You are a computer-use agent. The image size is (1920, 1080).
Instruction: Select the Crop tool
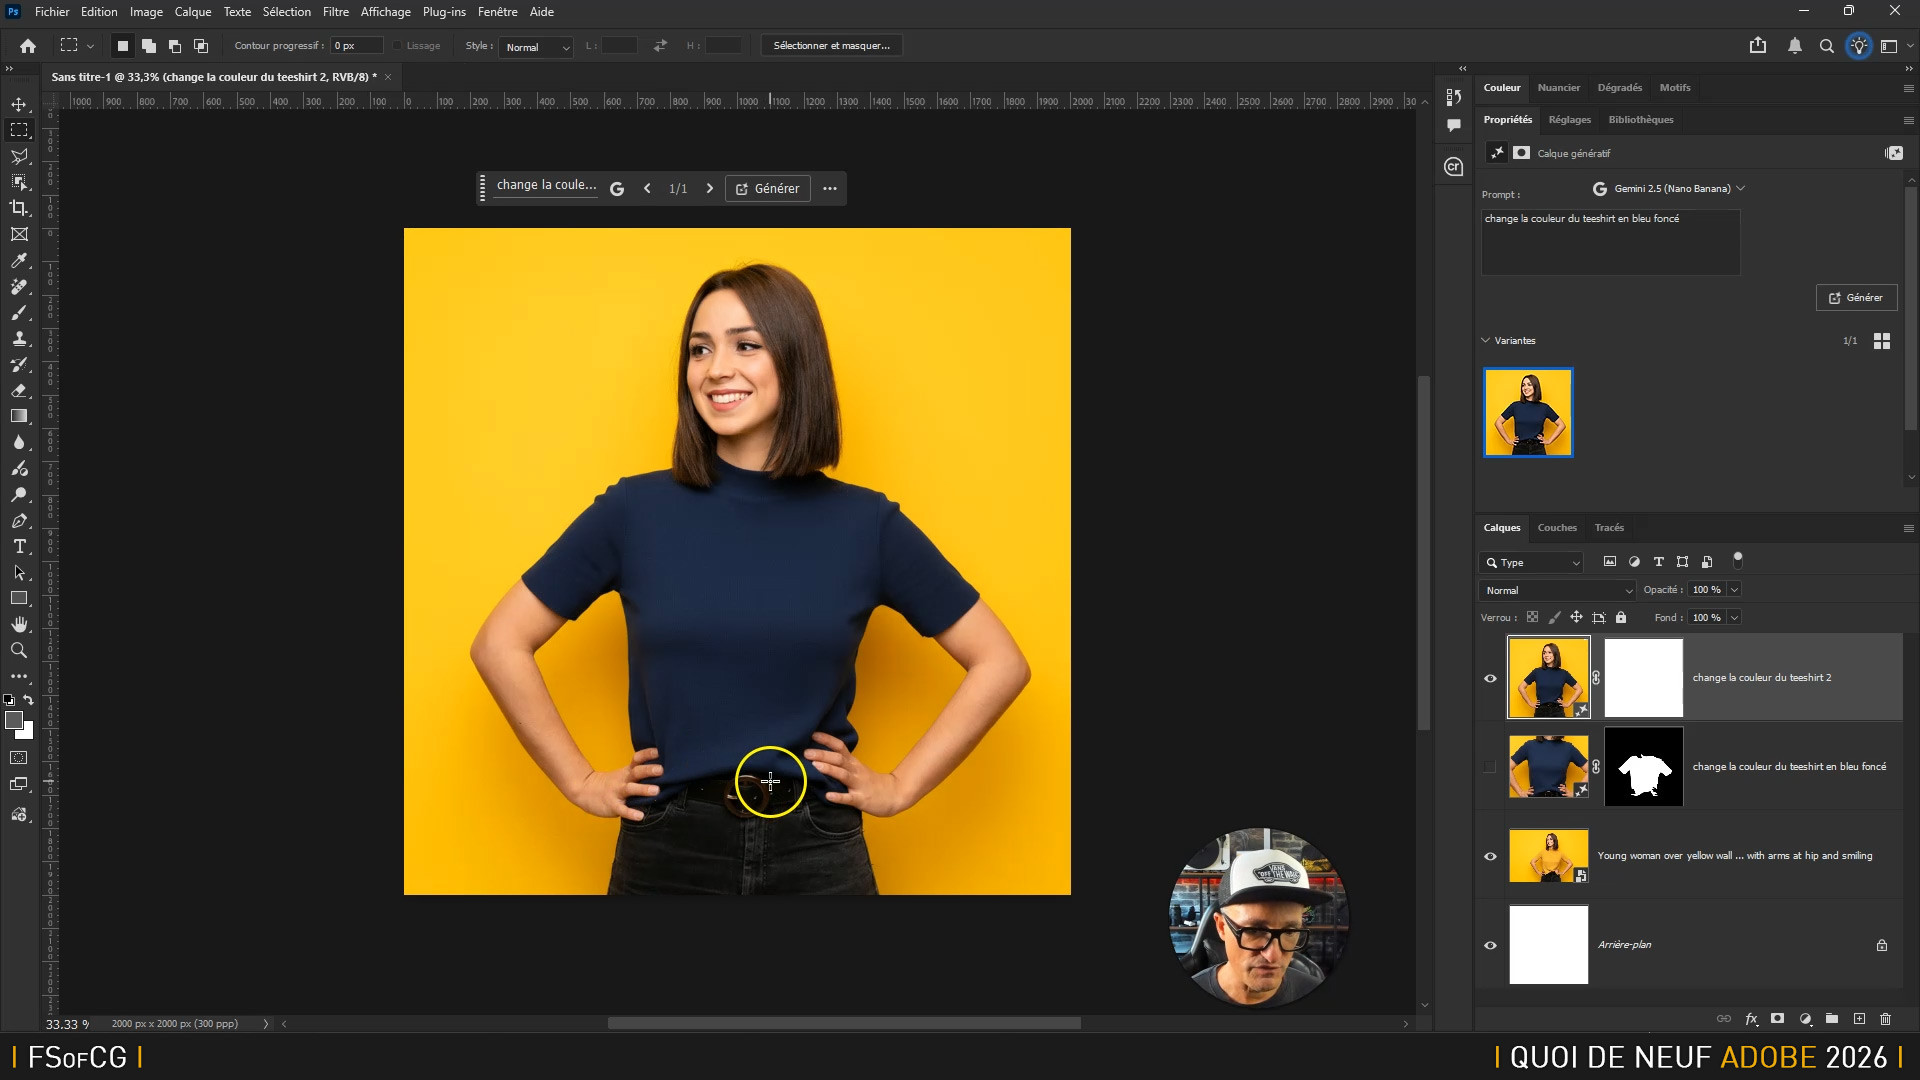click(19, 208)
